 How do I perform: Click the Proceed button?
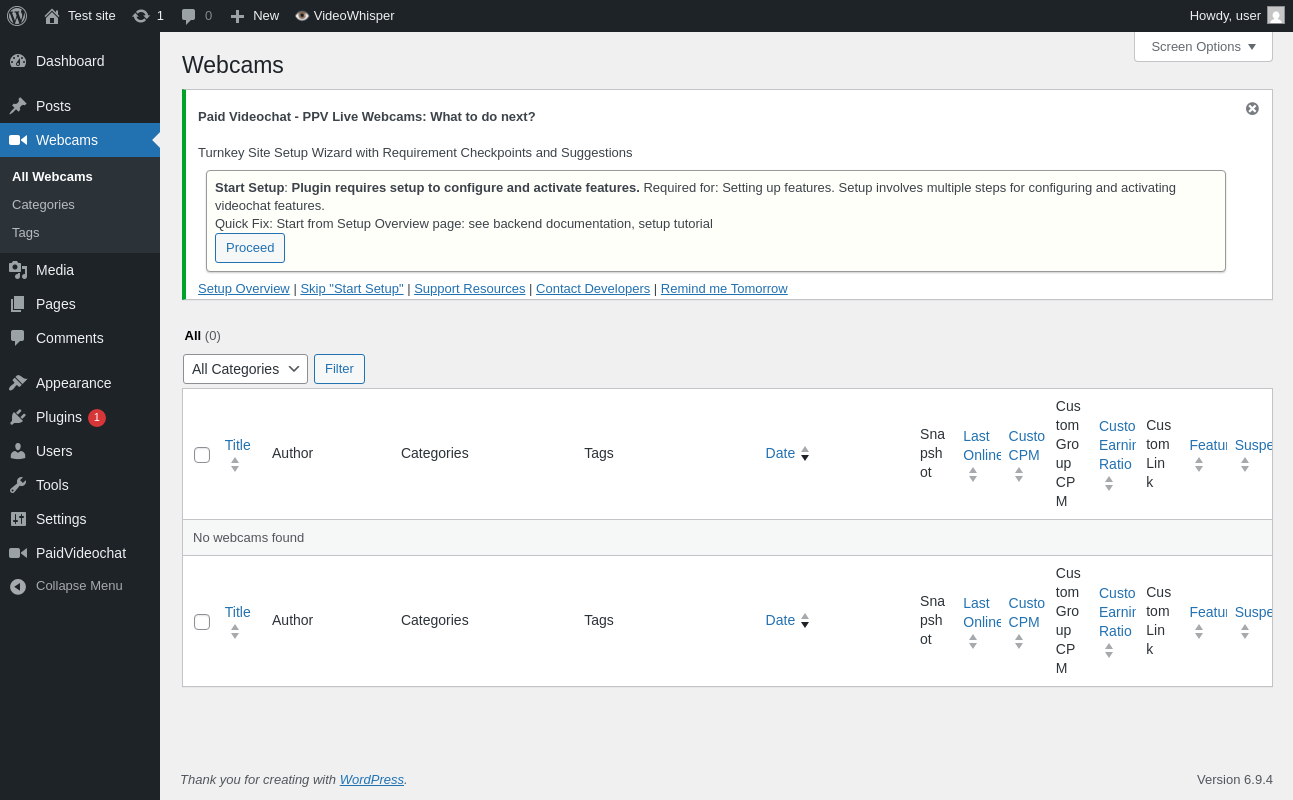tap(250, 248)
